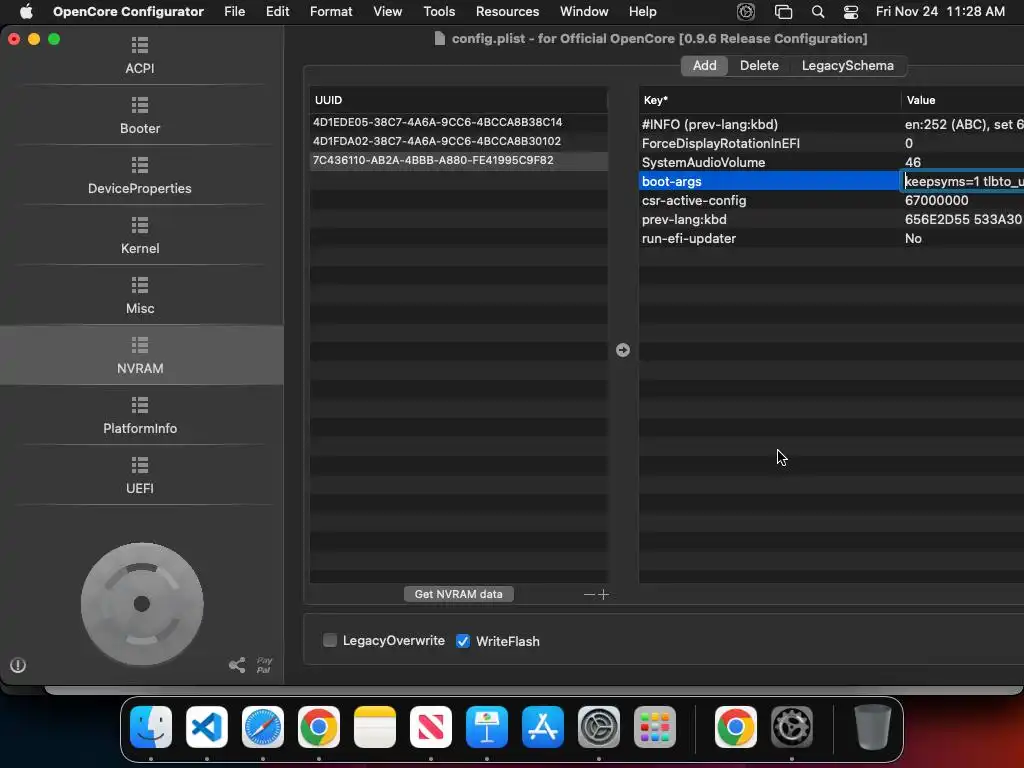This screenshot has width=1024, height=768.
Task: Switch to the LegacySchema tab
Action: pos(848,65)
